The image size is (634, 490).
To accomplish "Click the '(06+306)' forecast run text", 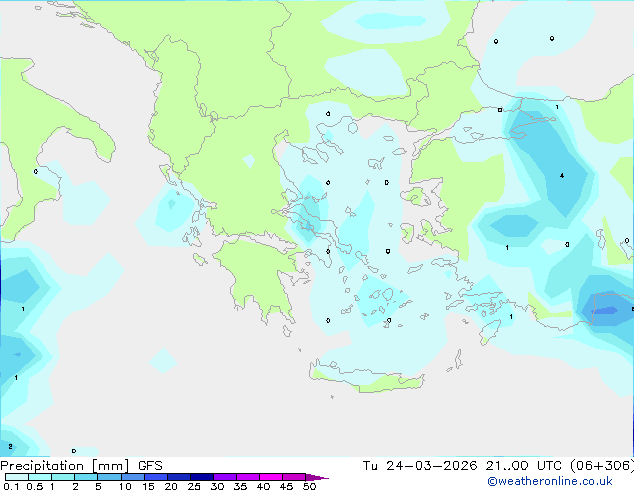I will click(x=602, y=466).
